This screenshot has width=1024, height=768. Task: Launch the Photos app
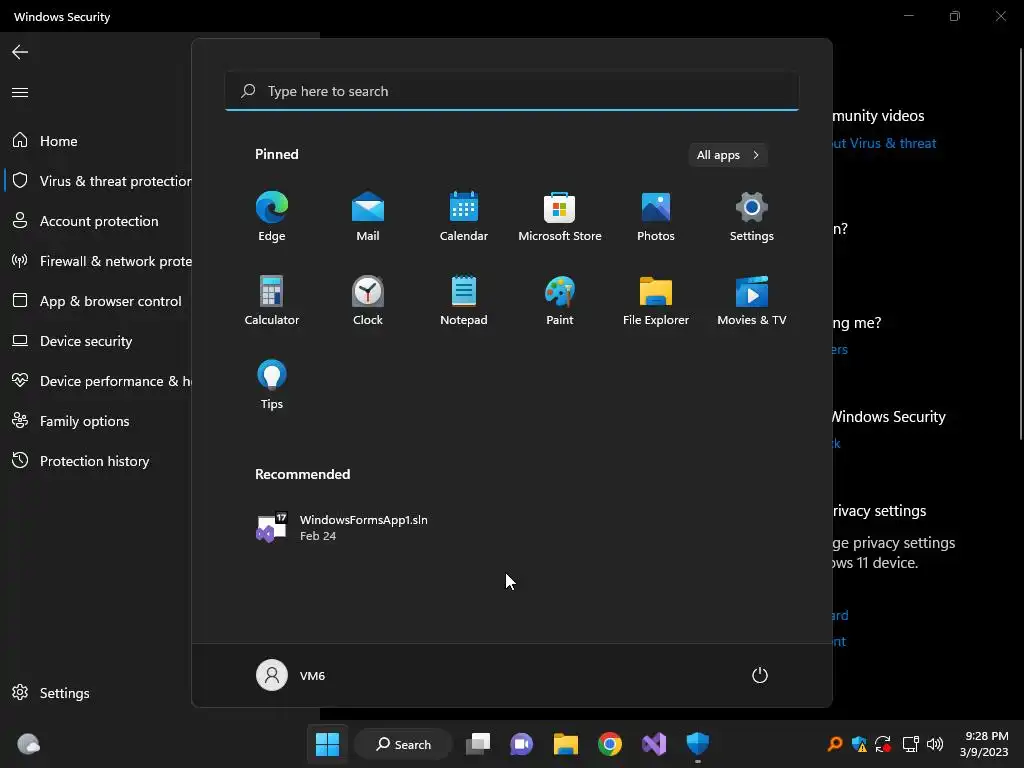656,216
